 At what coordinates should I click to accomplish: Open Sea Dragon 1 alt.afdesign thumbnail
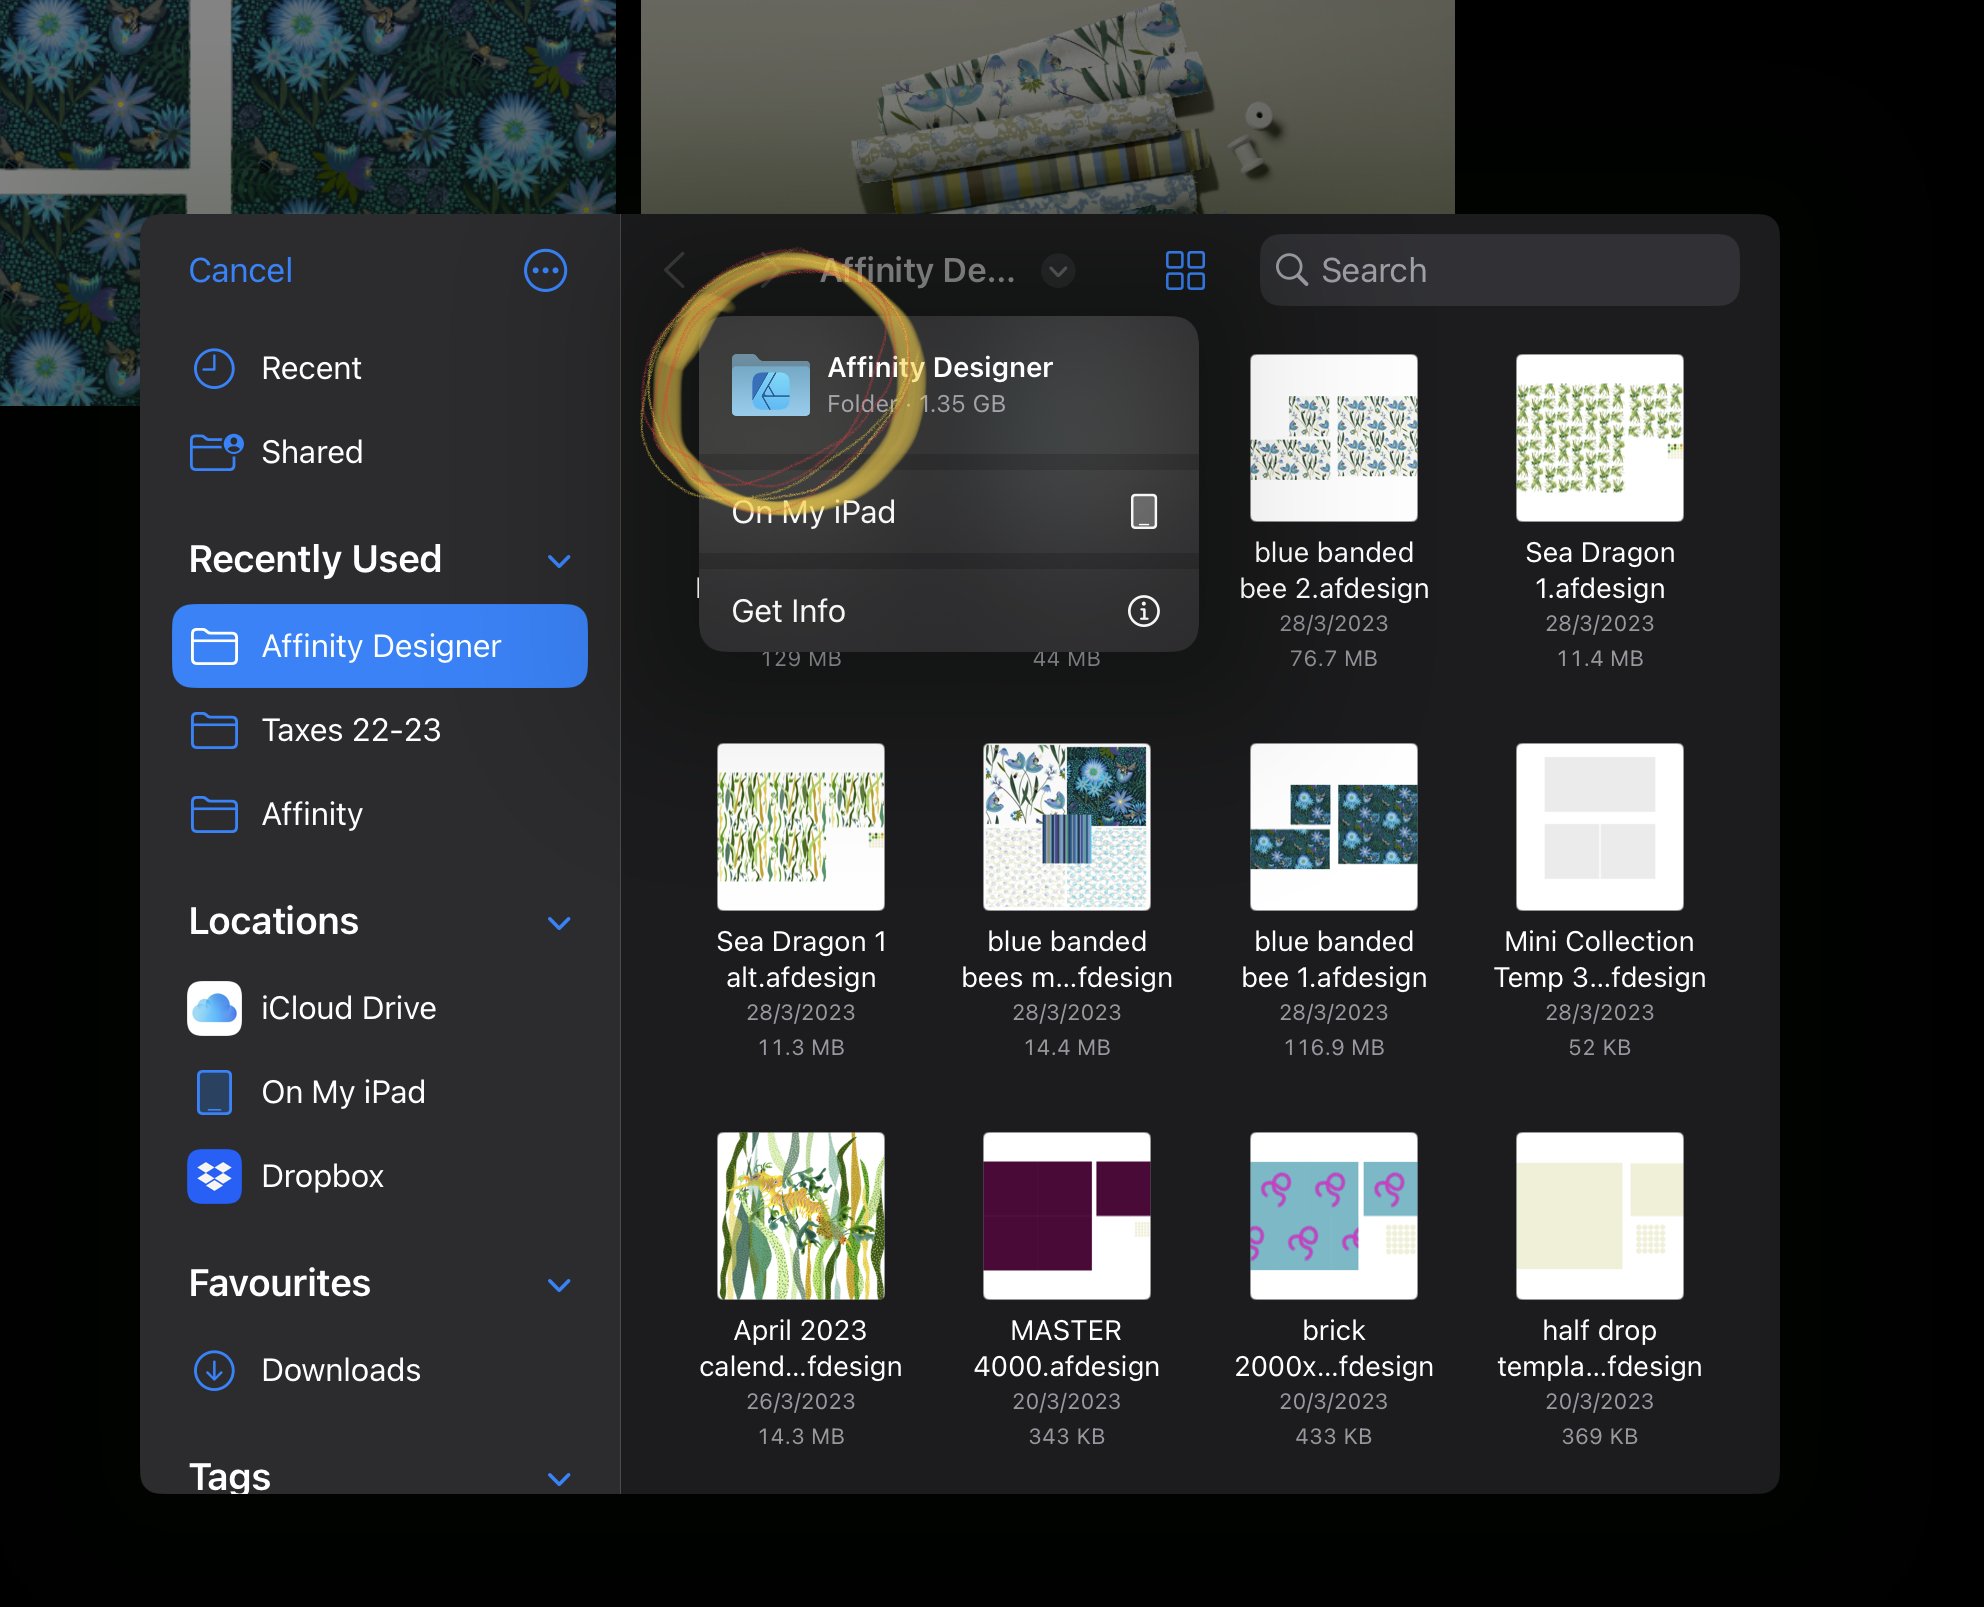coord(800,827)
